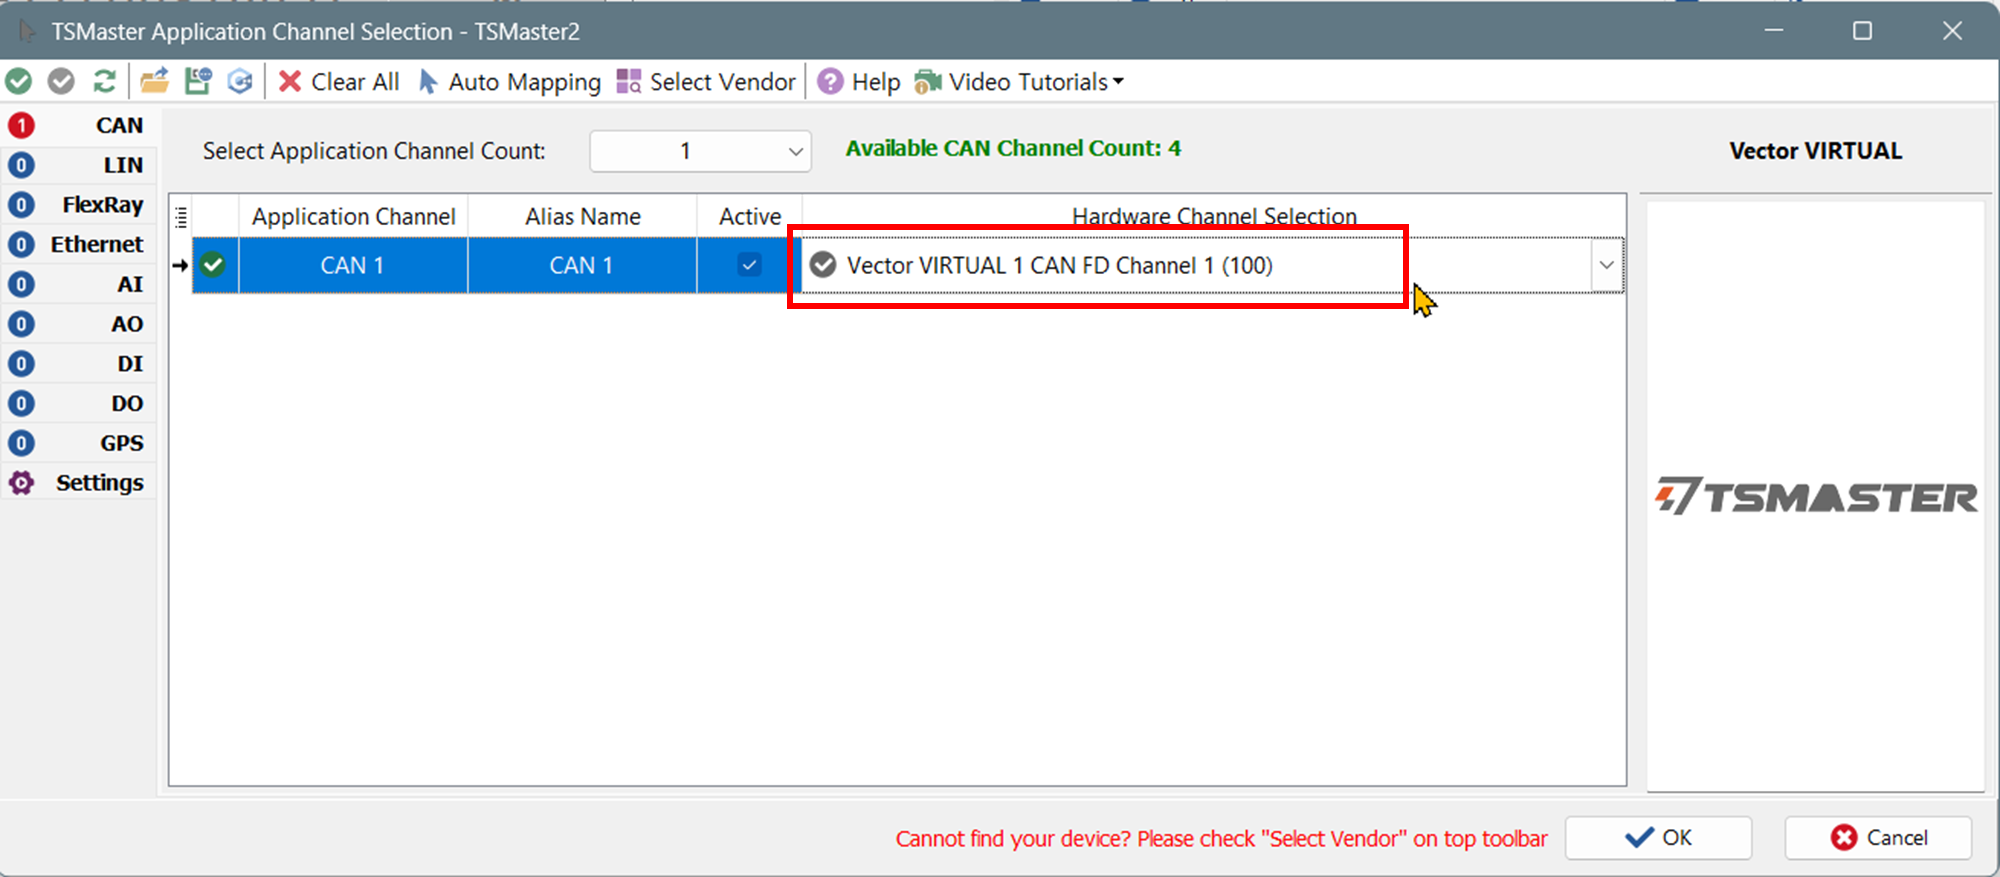
Task: Open the Application Channel Count dropdown
Action: click(700, 151)
